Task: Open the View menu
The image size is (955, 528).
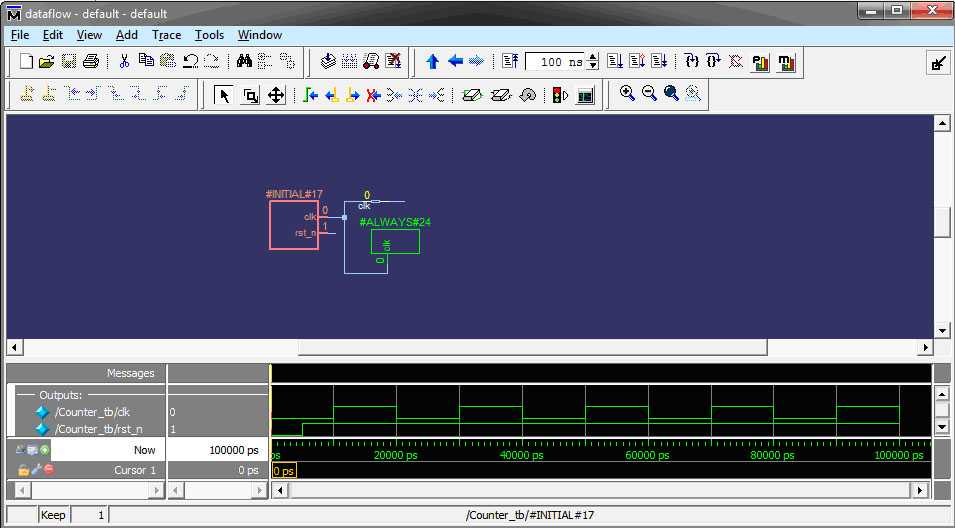Action: [x=89, y=35]
